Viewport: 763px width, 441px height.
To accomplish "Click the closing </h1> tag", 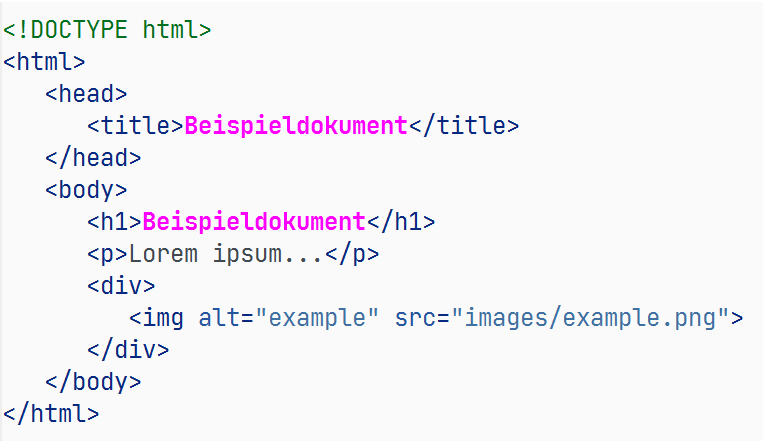I will 401,222.
